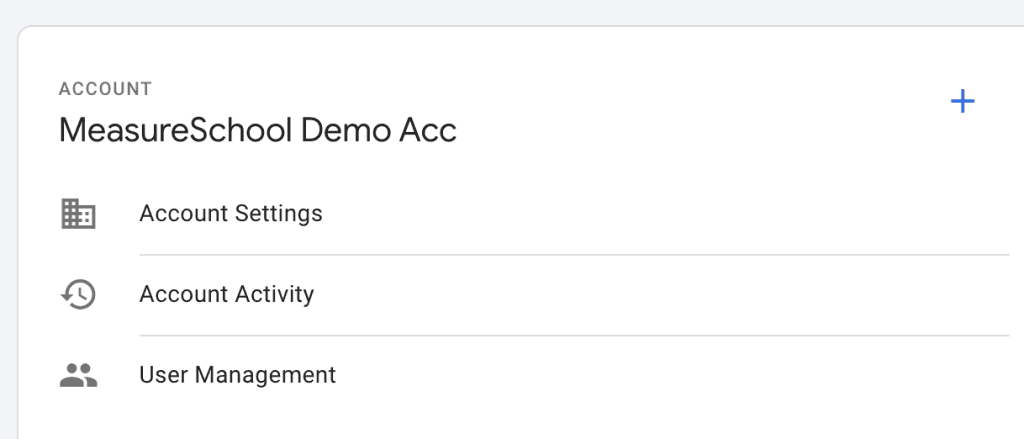Image resolution: width=1024 pixels, height=439 pixels.
Task: Click the history clock icon for Account Activity
Action: click(x=78, y=294)
